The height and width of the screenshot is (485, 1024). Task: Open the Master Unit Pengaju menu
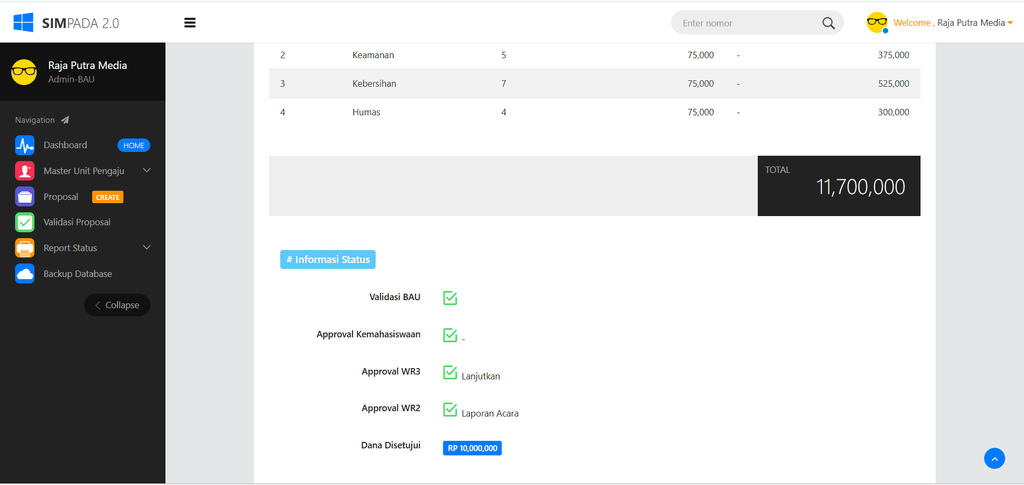tap(83, 171)
